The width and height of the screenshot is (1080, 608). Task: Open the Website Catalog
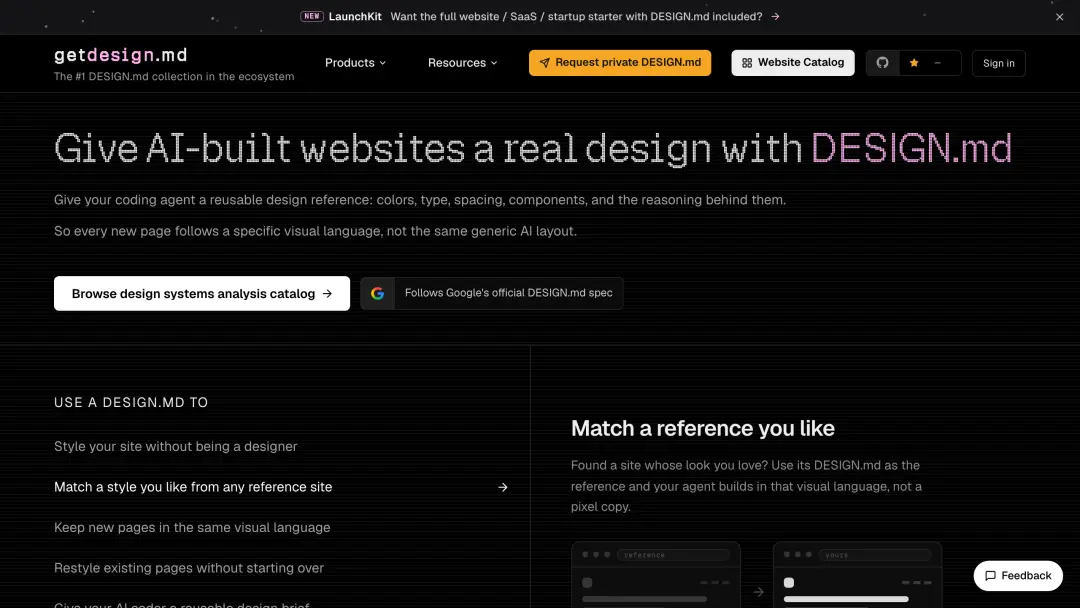pyautogui.click(x=793, y=63)
